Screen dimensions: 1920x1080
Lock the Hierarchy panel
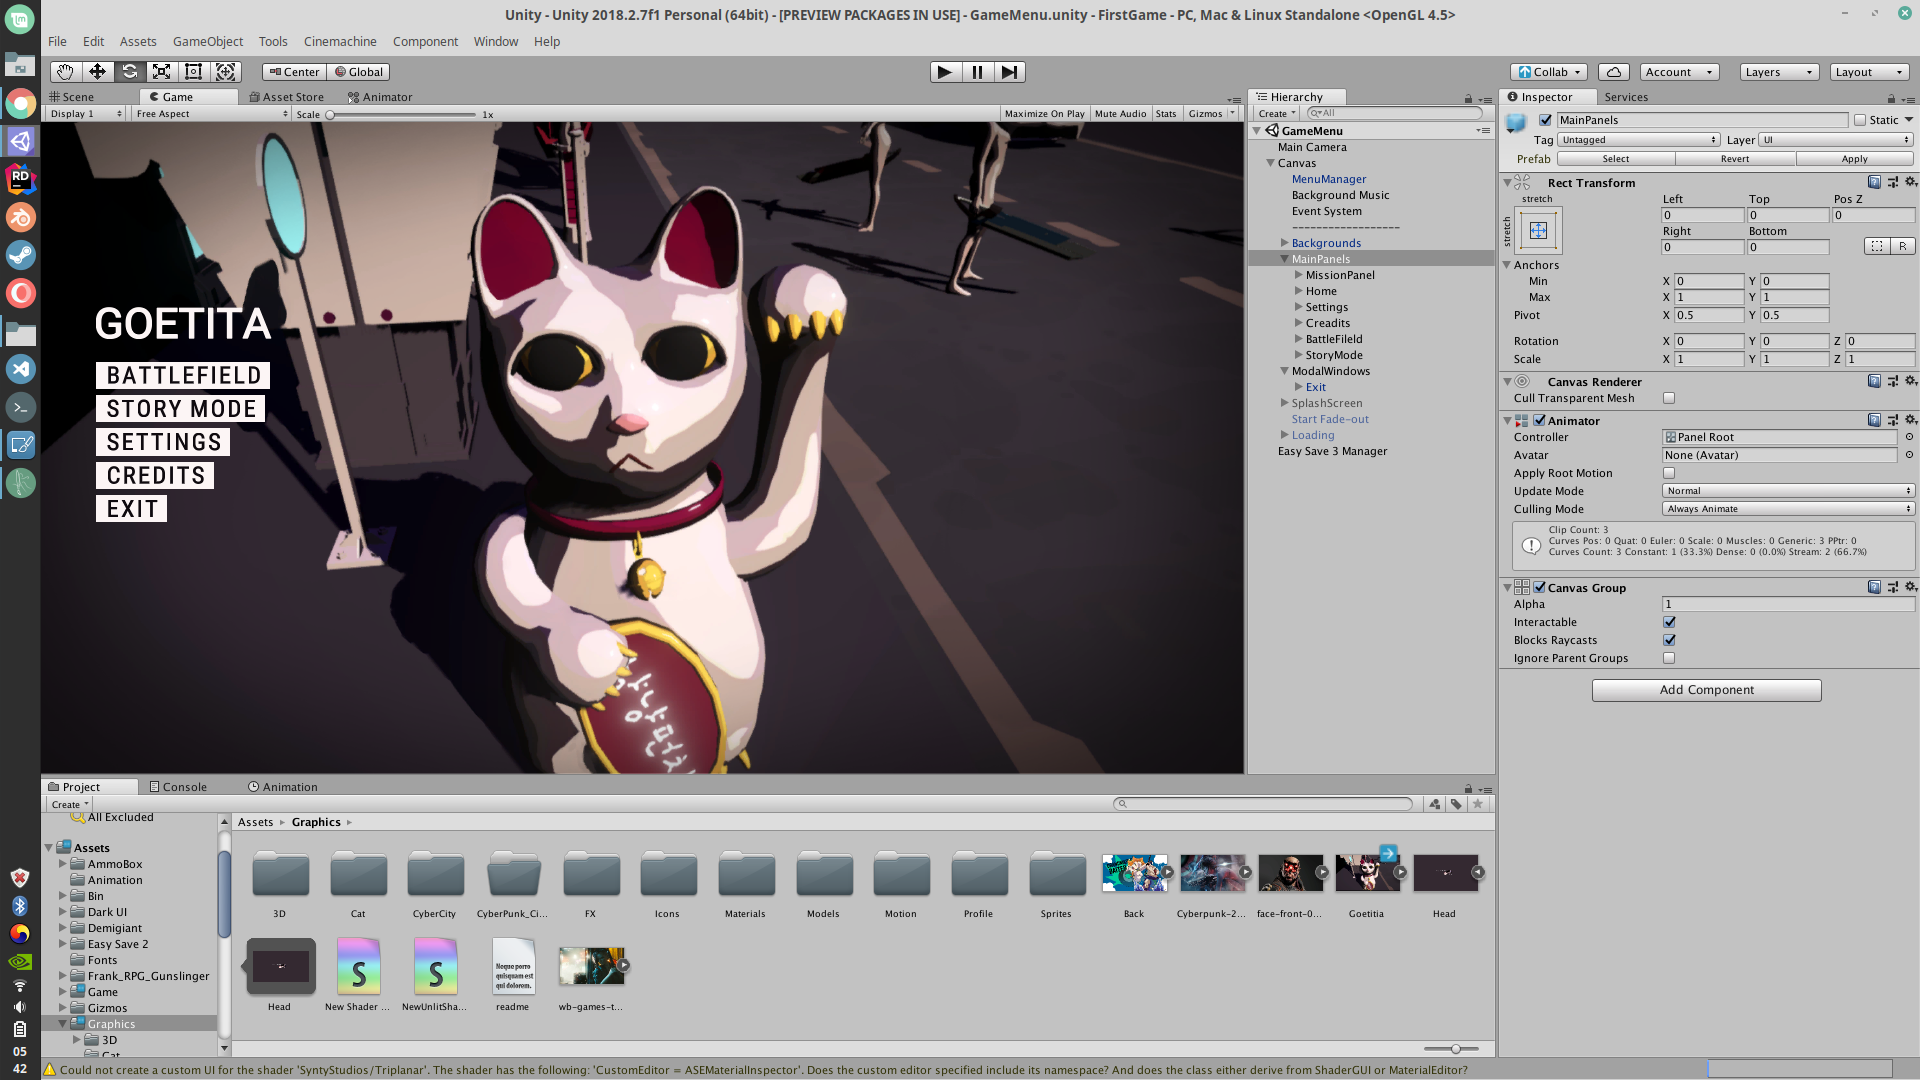1468,98
